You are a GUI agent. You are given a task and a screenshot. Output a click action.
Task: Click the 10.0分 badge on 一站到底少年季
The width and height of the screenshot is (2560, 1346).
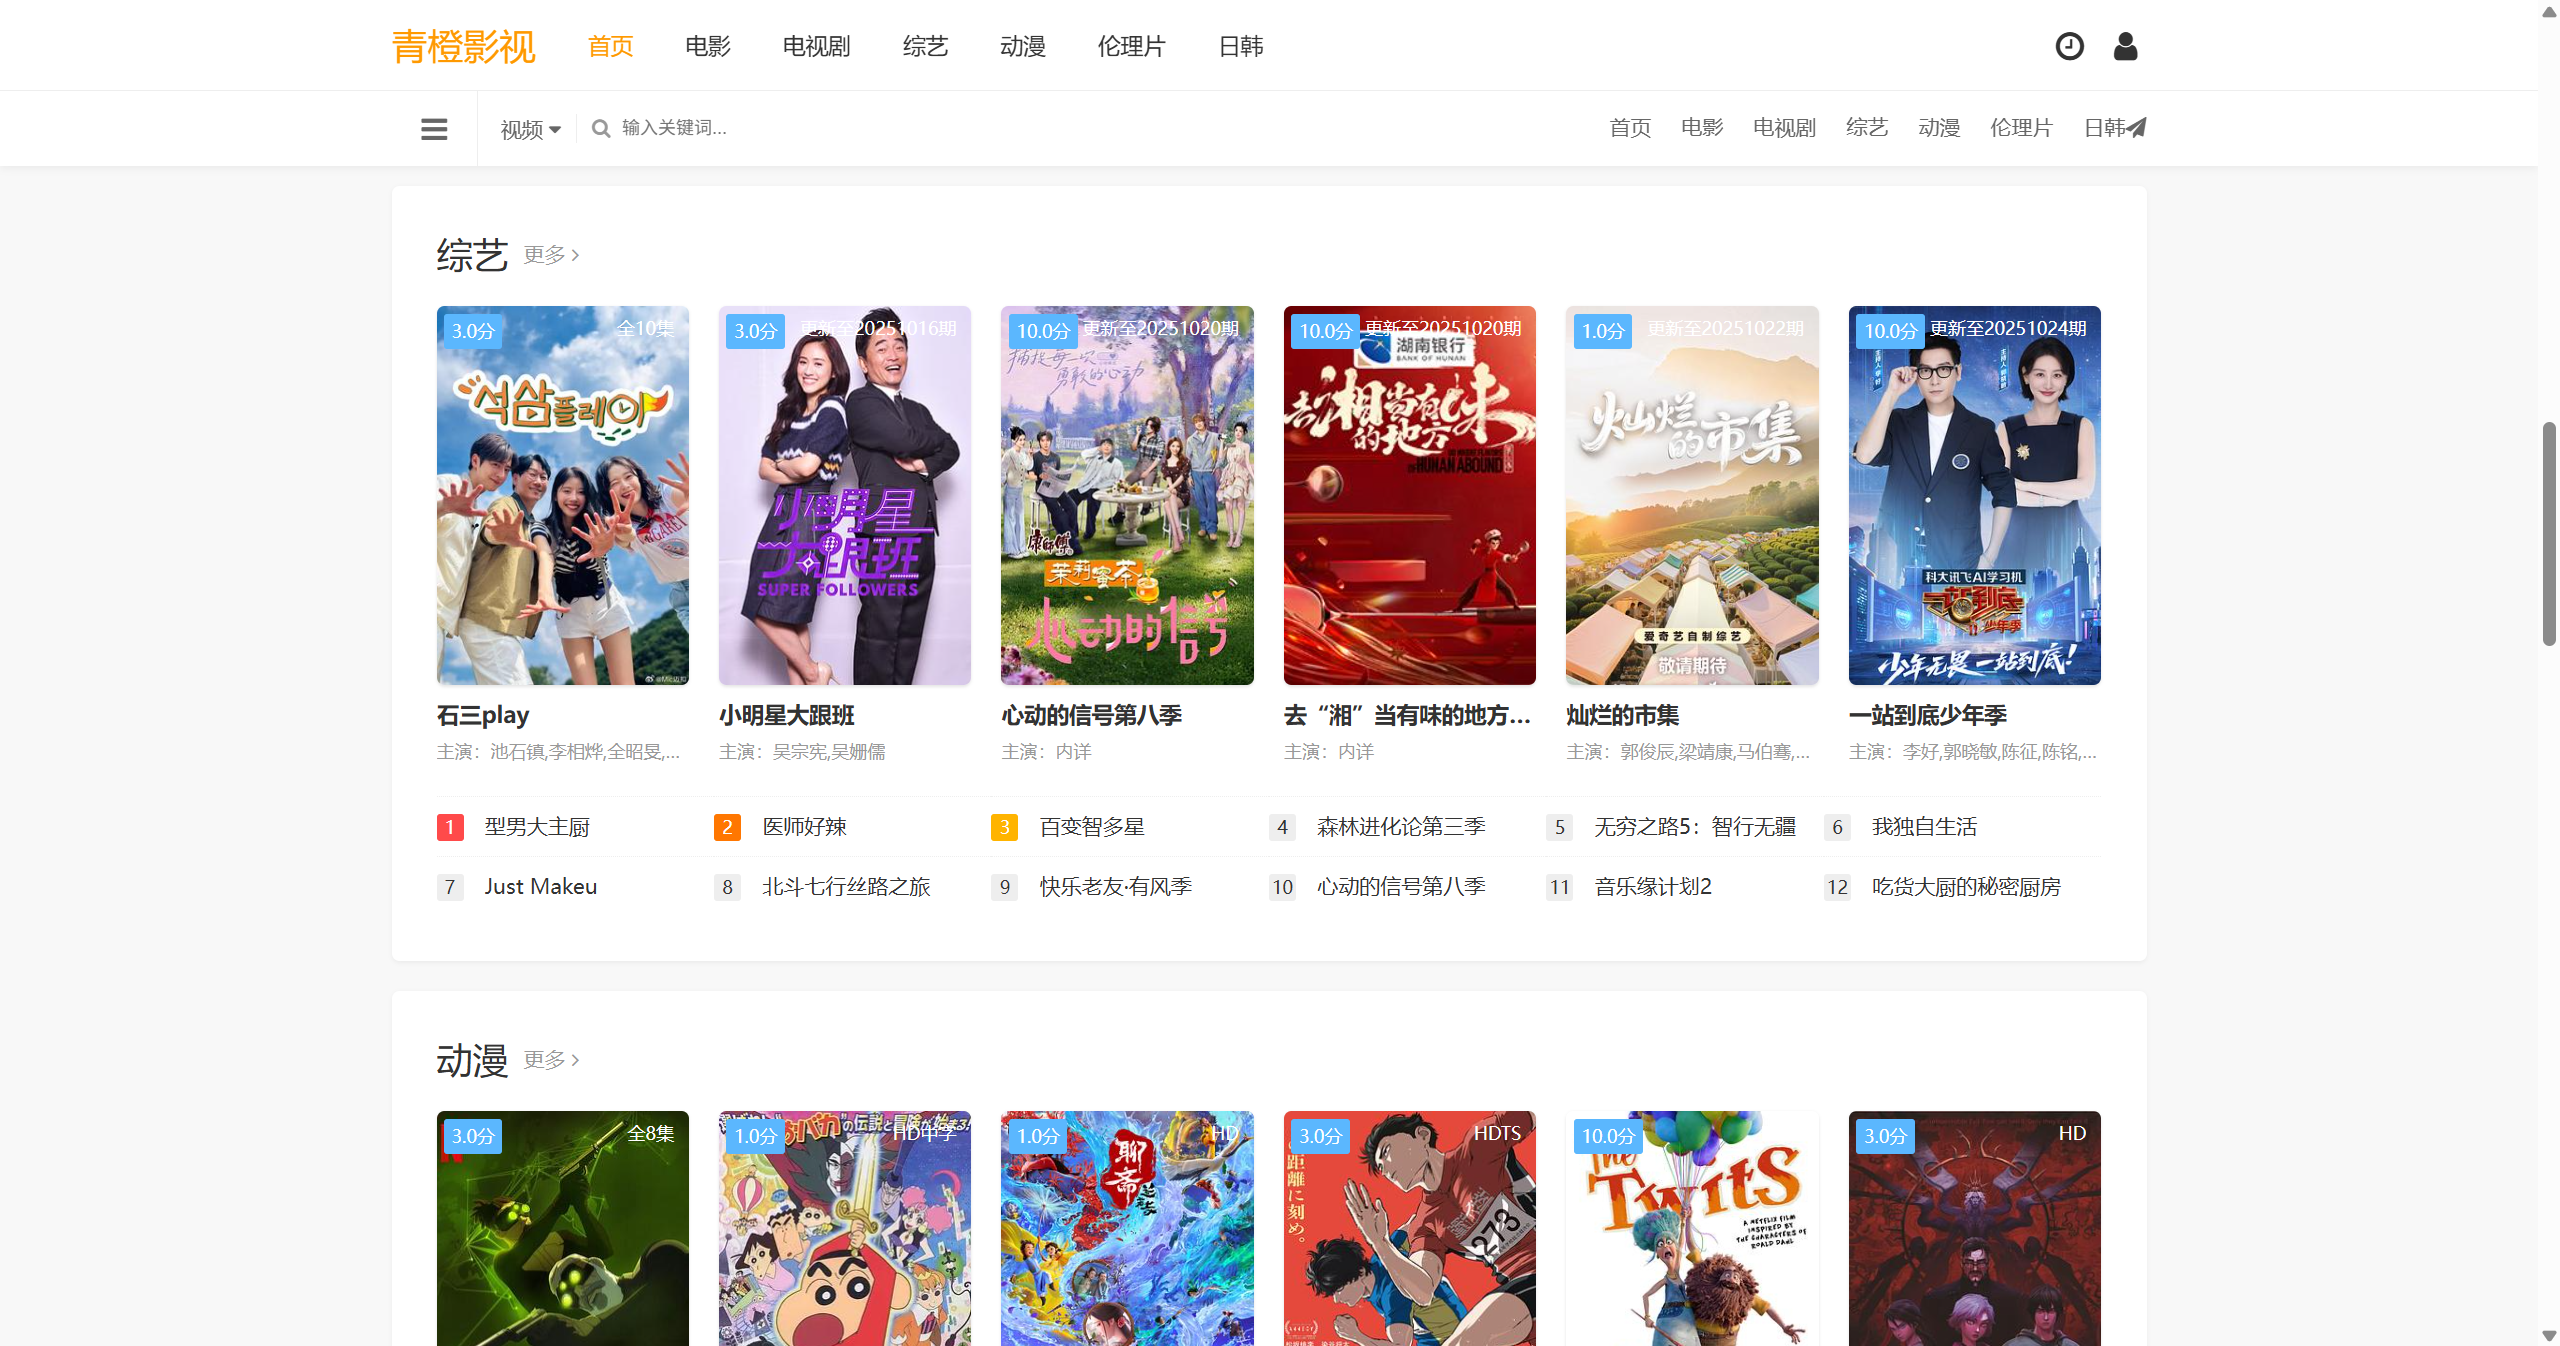pos(1889,331)
